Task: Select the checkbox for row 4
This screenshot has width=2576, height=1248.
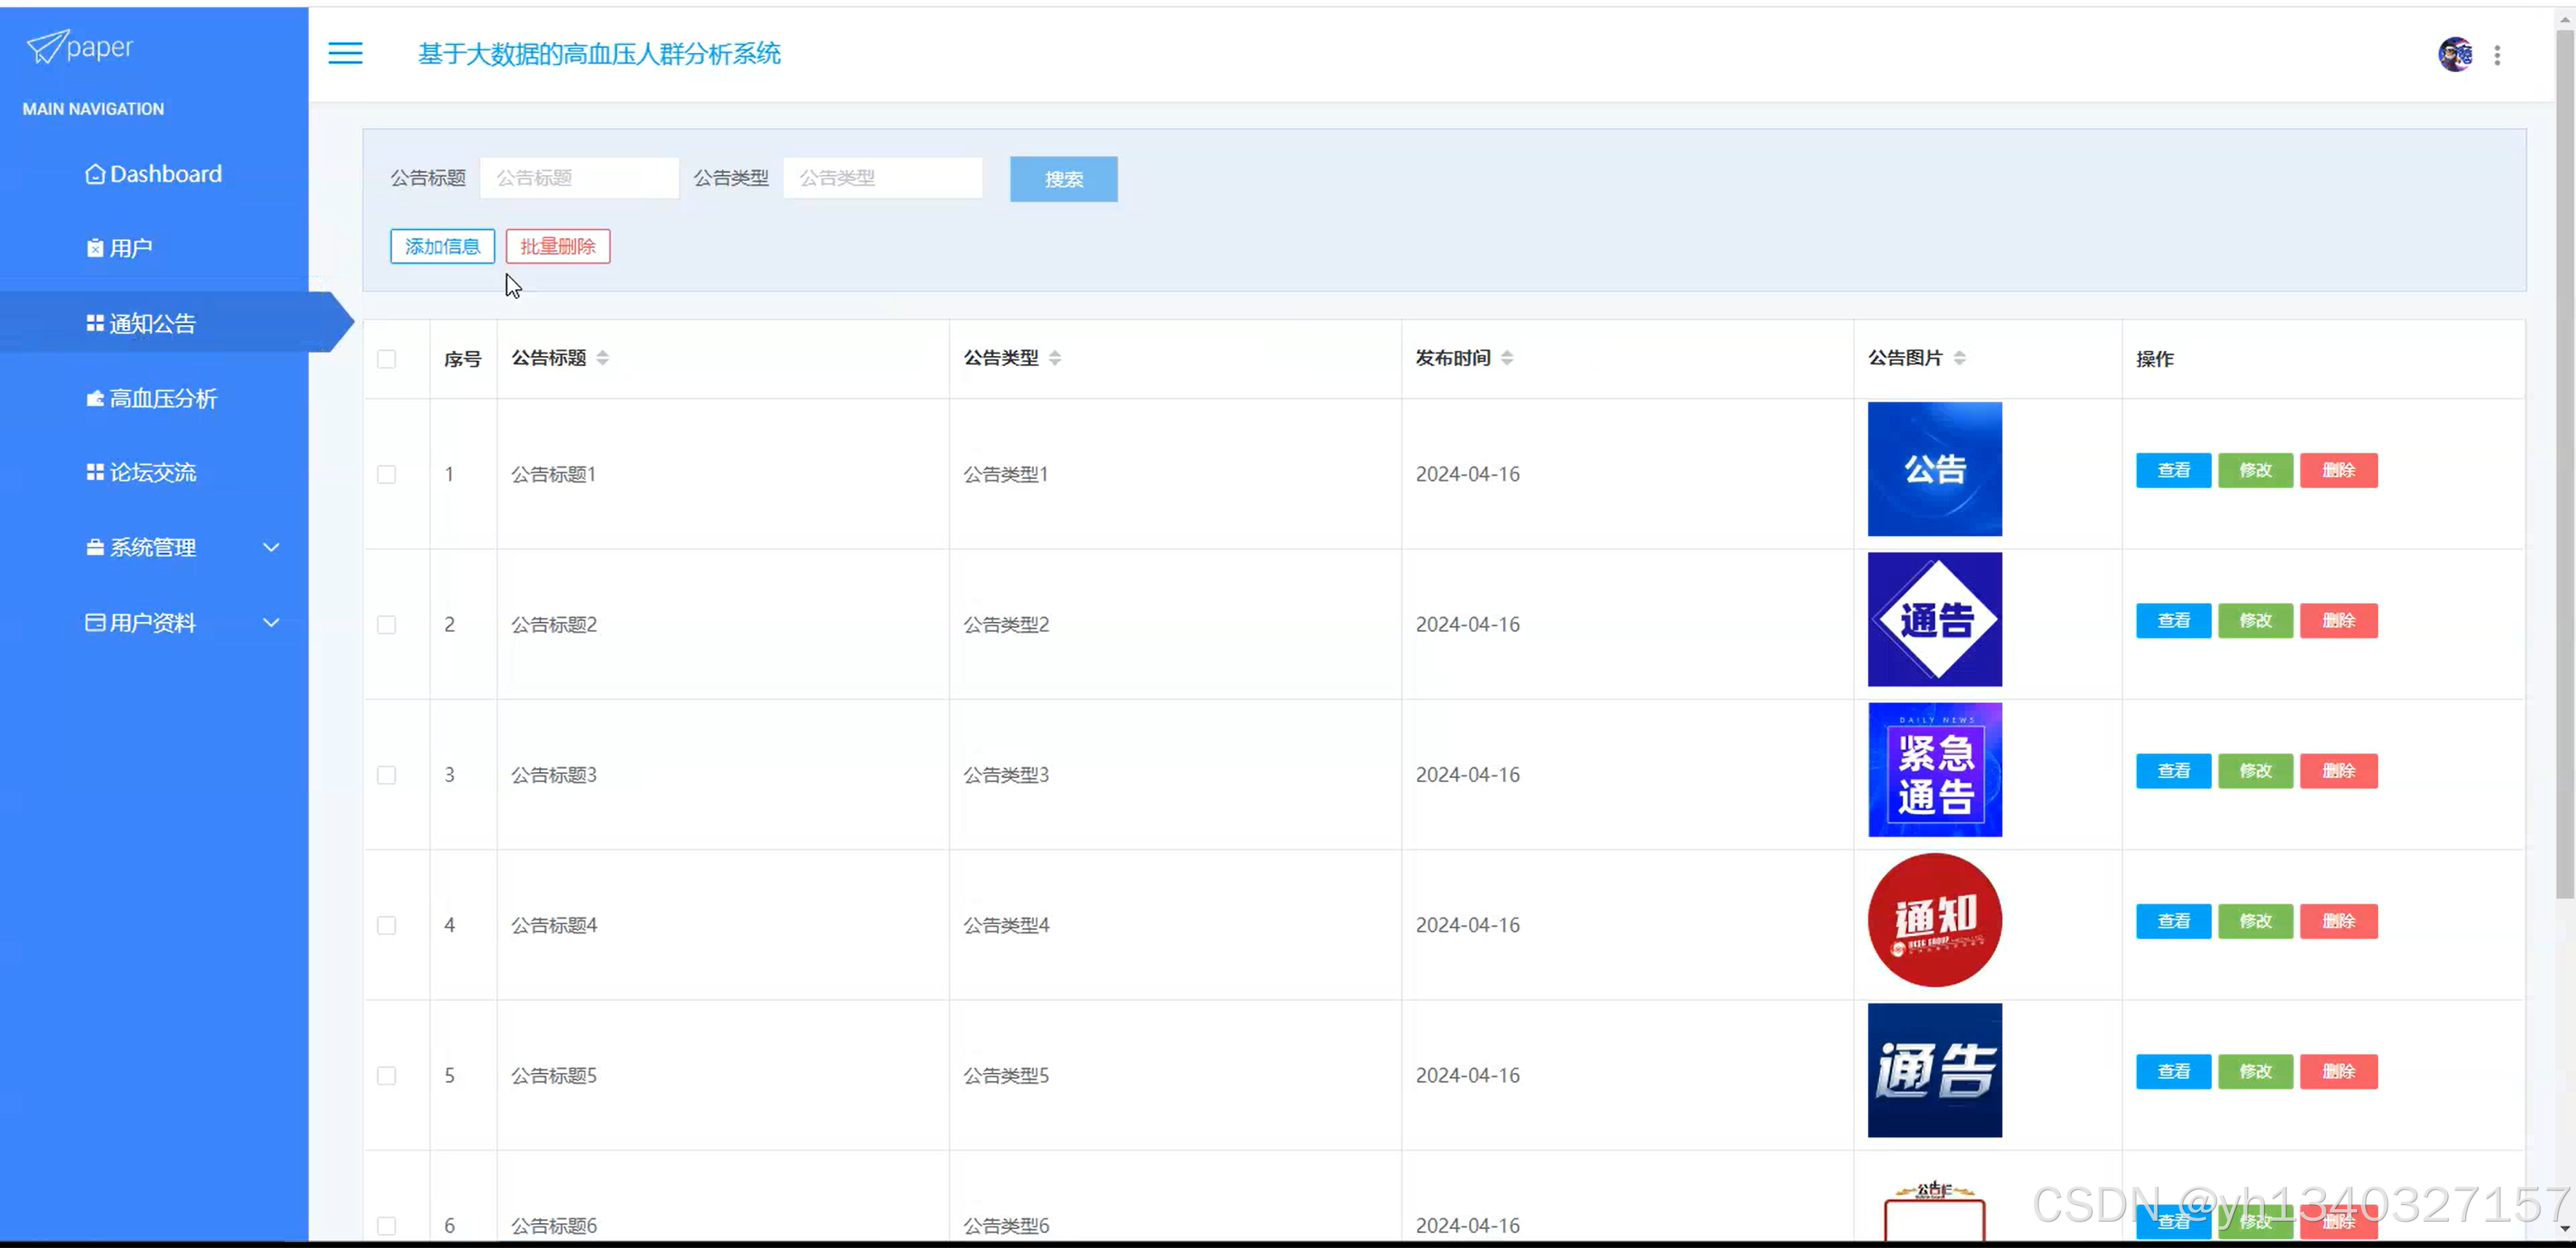Action: (x=386, y=925)
